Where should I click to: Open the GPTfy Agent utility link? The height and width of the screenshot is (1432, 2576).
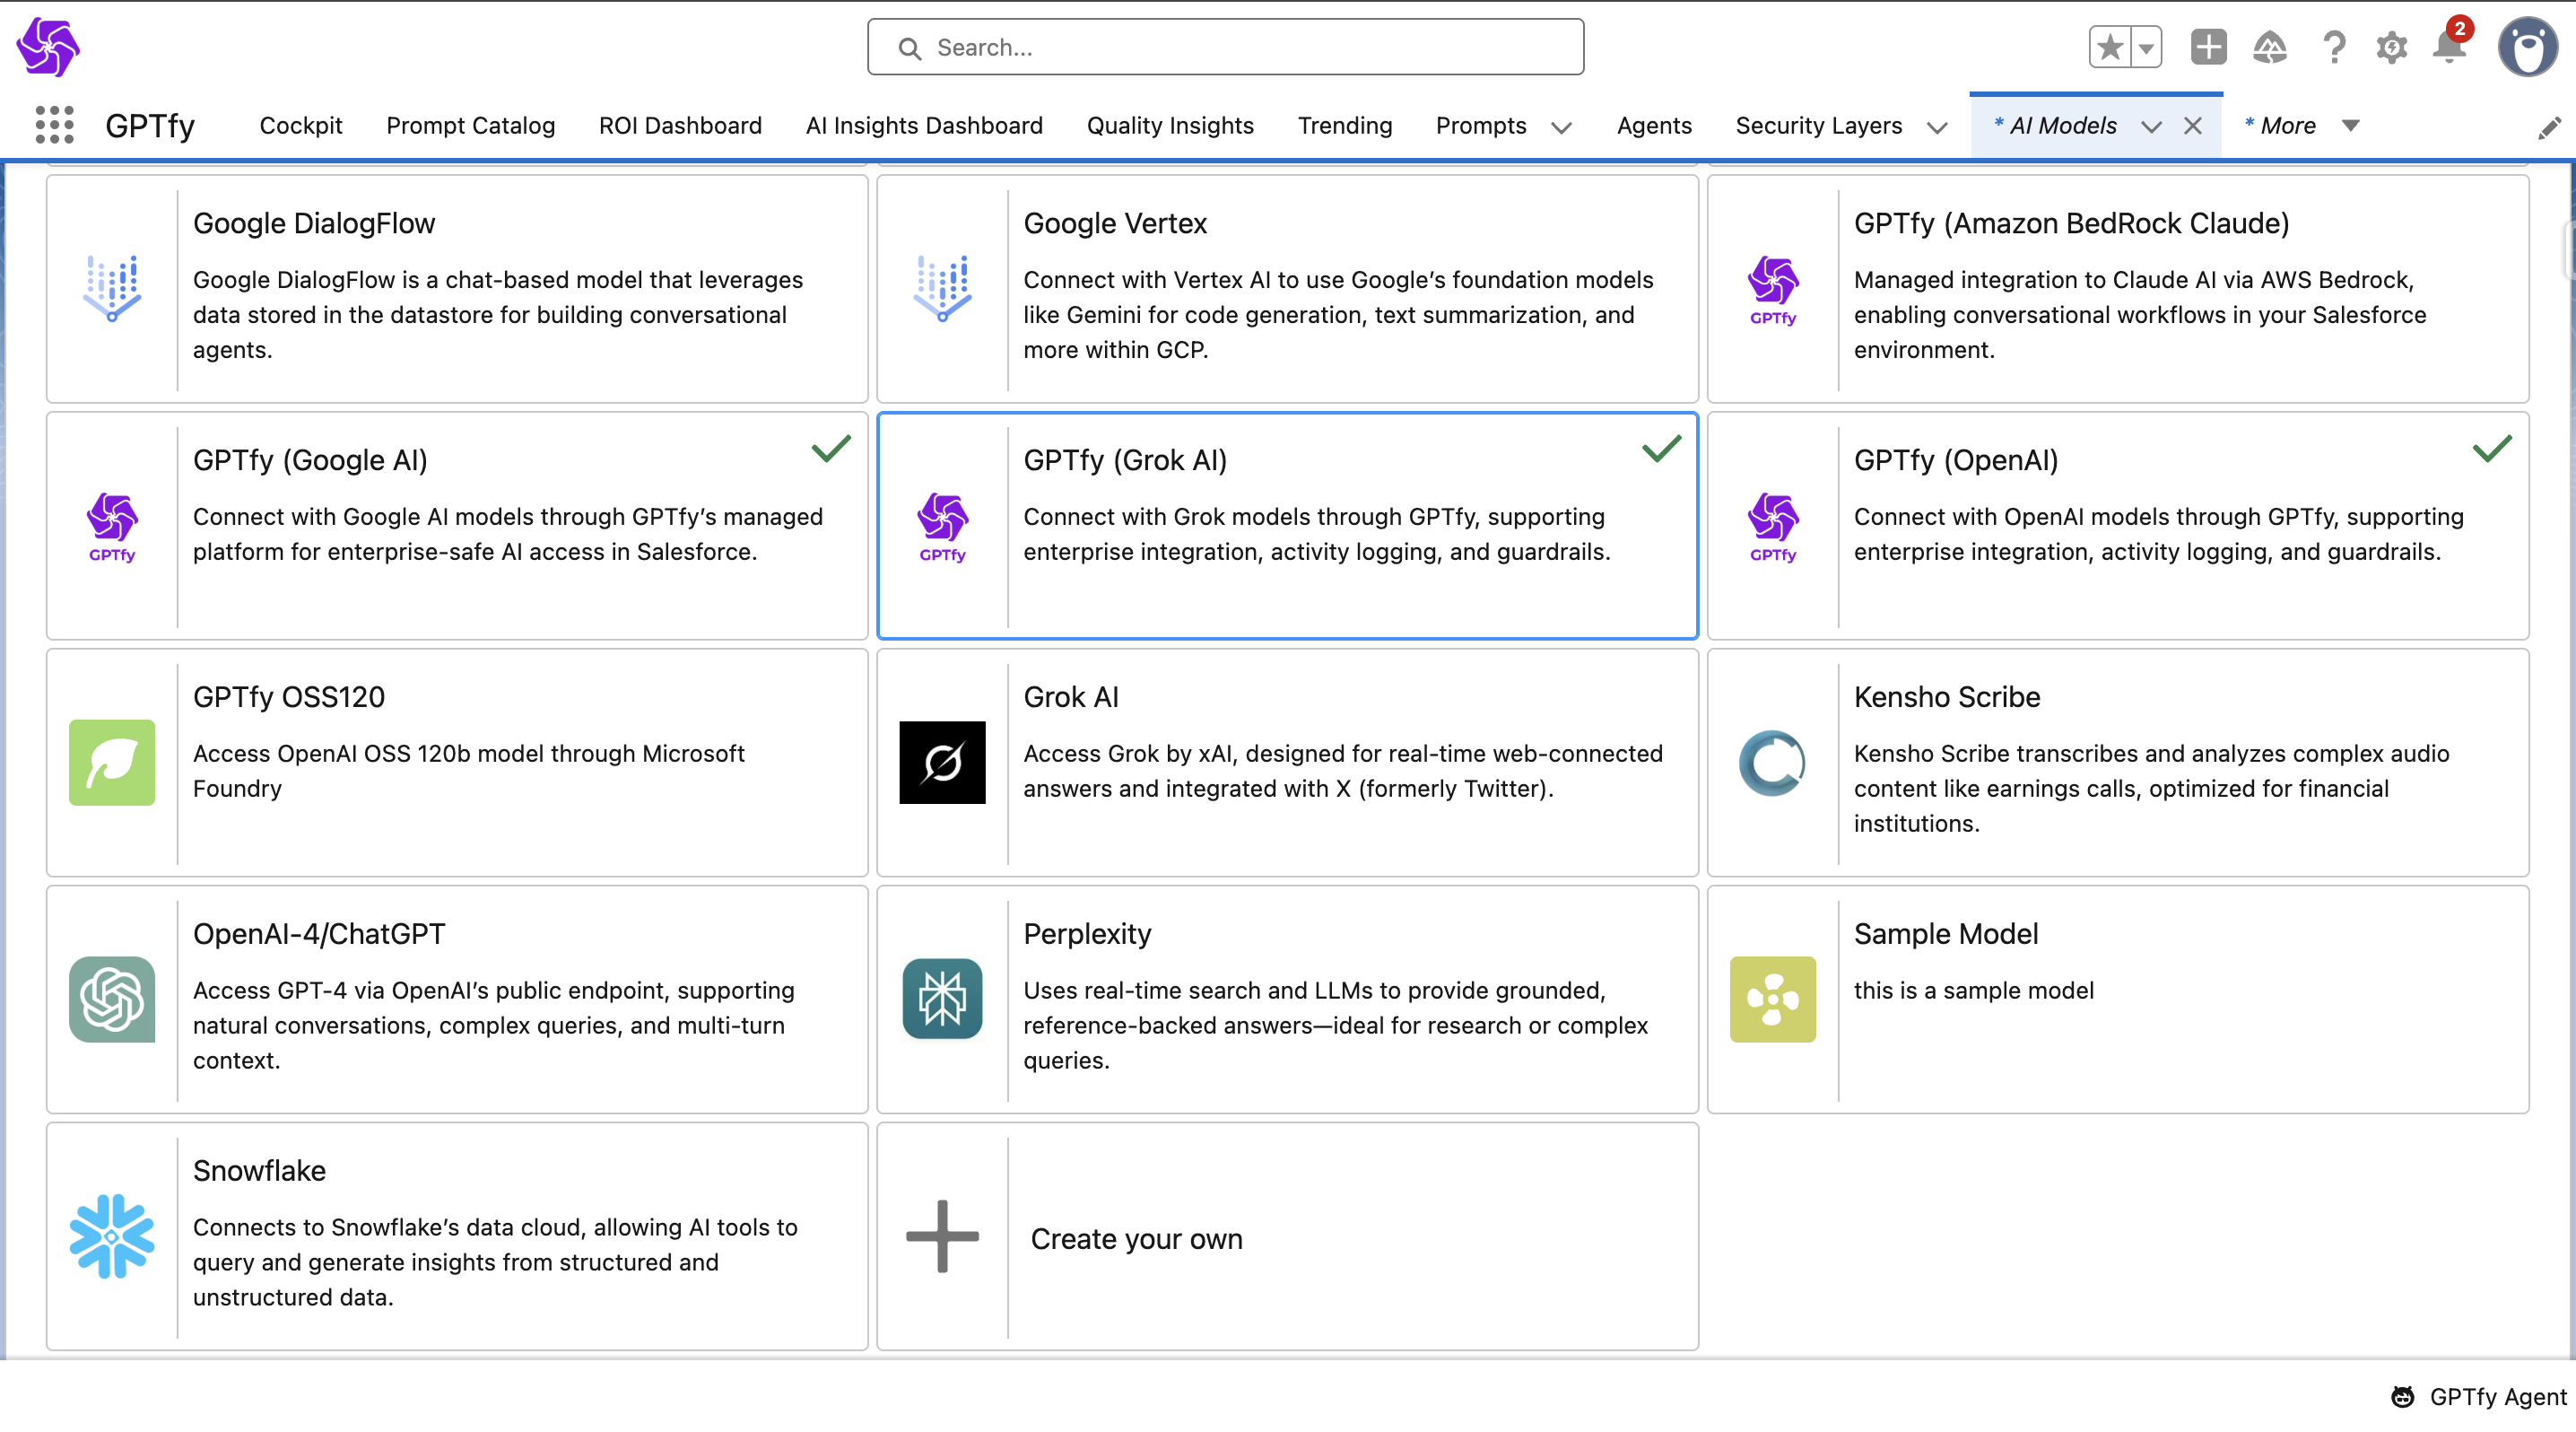(x=2479, y=1396)
